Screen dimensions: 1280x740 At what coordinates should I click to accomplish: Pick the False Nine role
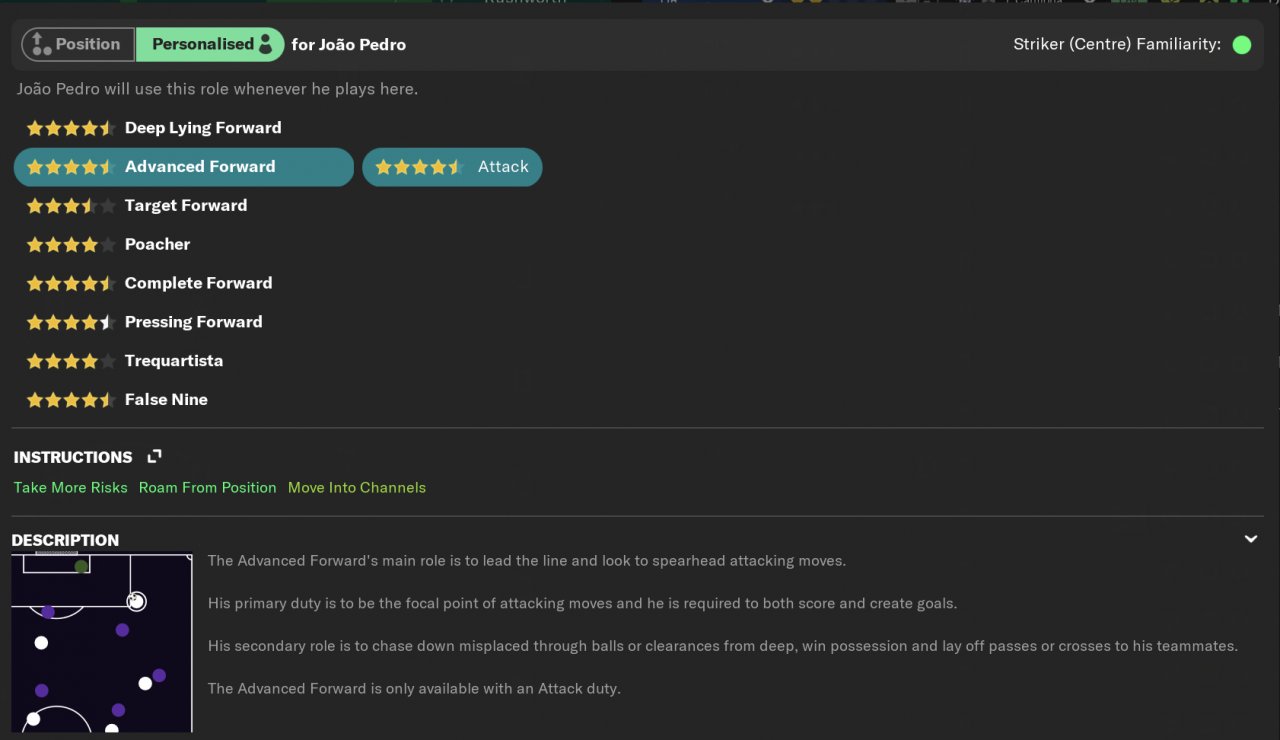pyautogui.click(x=117, y=400)
